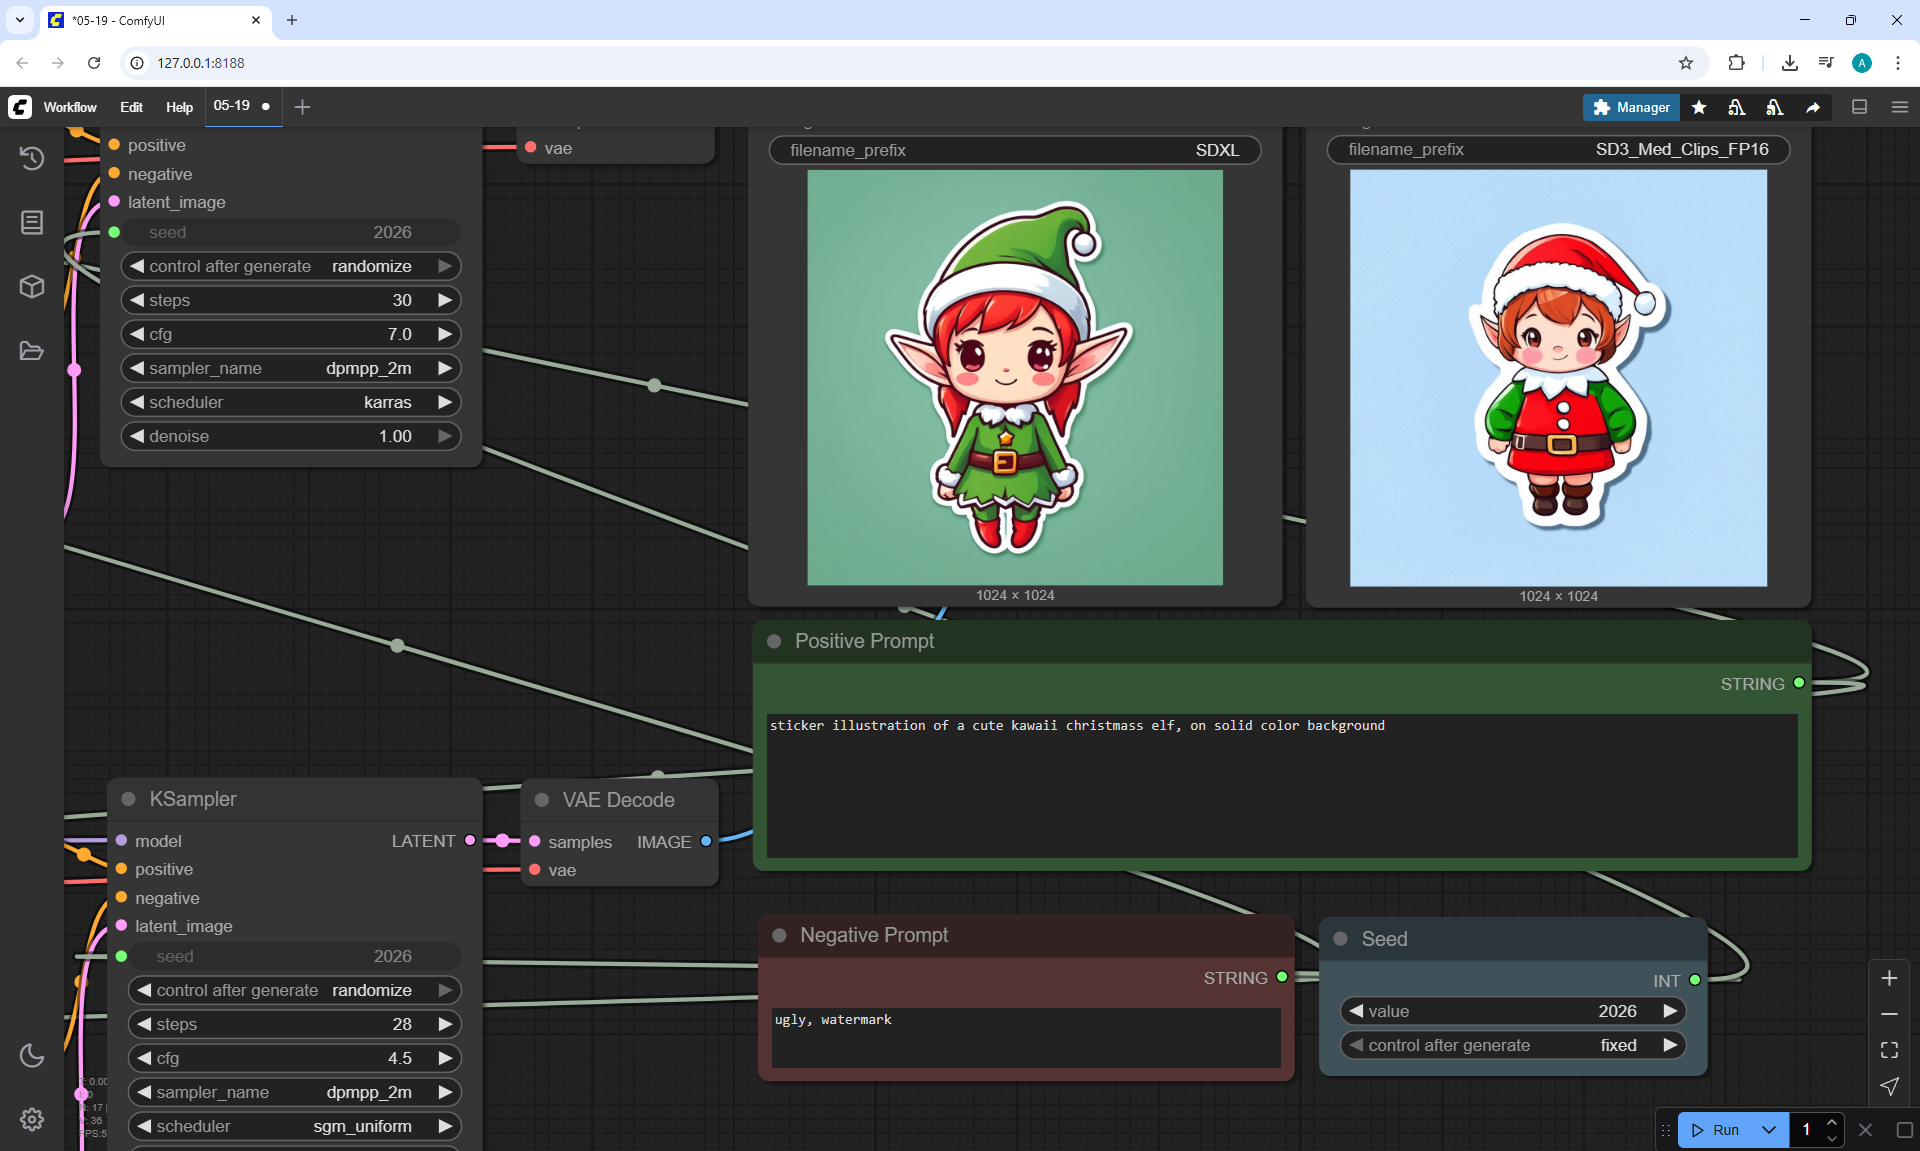Open the node library cube icon
1920x1151 pixels.
[32, 287]
